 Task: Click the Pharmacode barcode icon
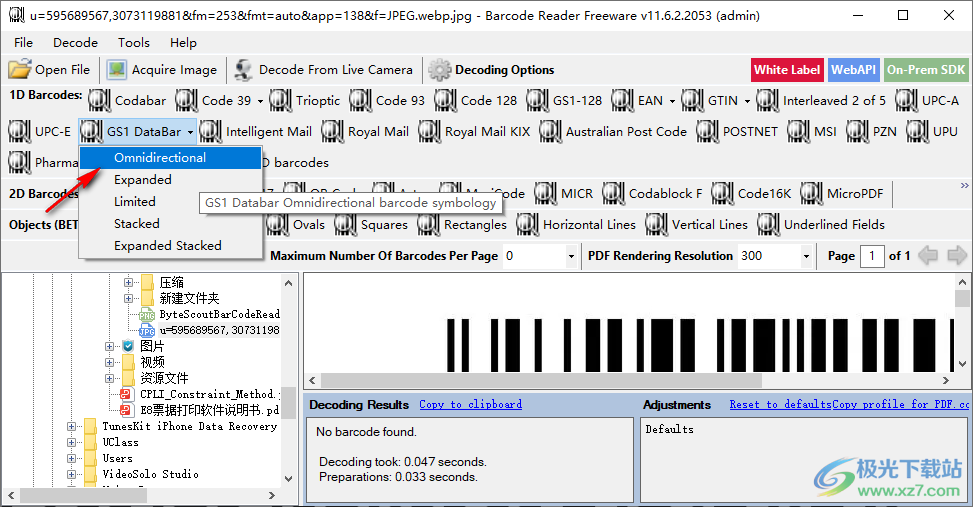coord(19,163)
